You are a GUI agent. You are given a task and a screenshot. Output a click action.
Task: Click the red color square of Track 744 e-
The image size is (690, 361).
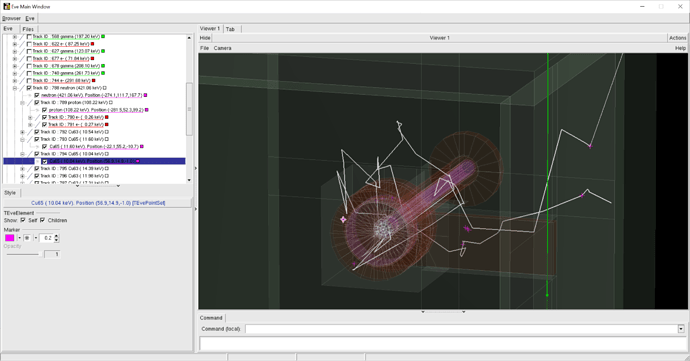[x=93, y=81]
